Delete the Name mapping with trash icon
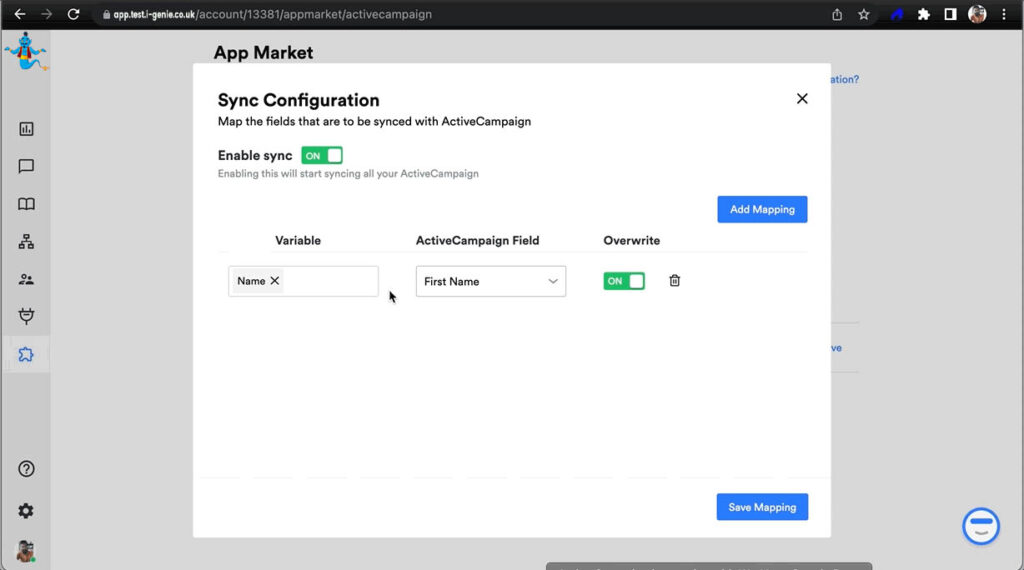Screen dimensions: 1024x570 674,281
